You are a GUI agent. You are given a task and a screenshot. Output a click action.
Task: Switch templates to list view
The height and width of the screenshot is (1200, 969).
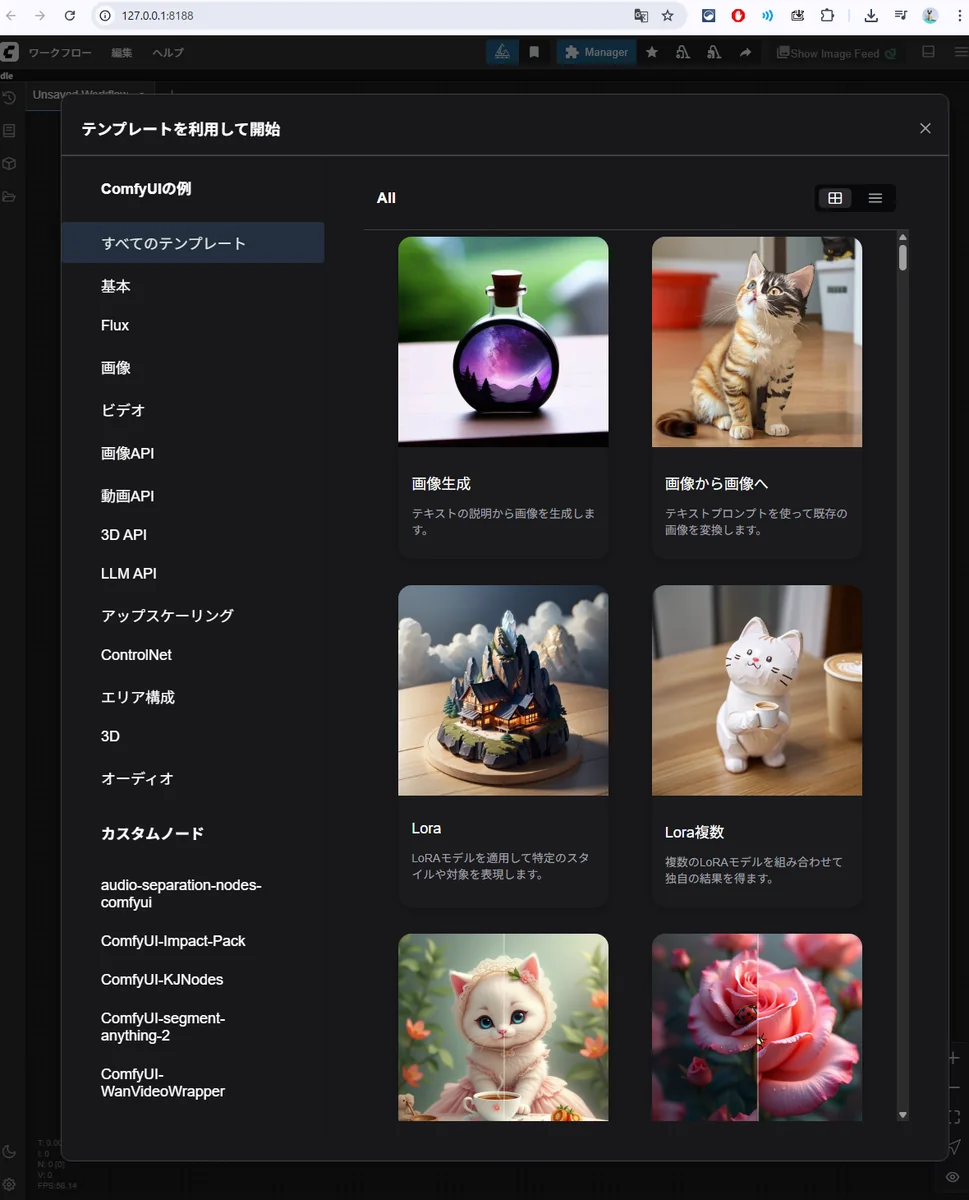875,198
